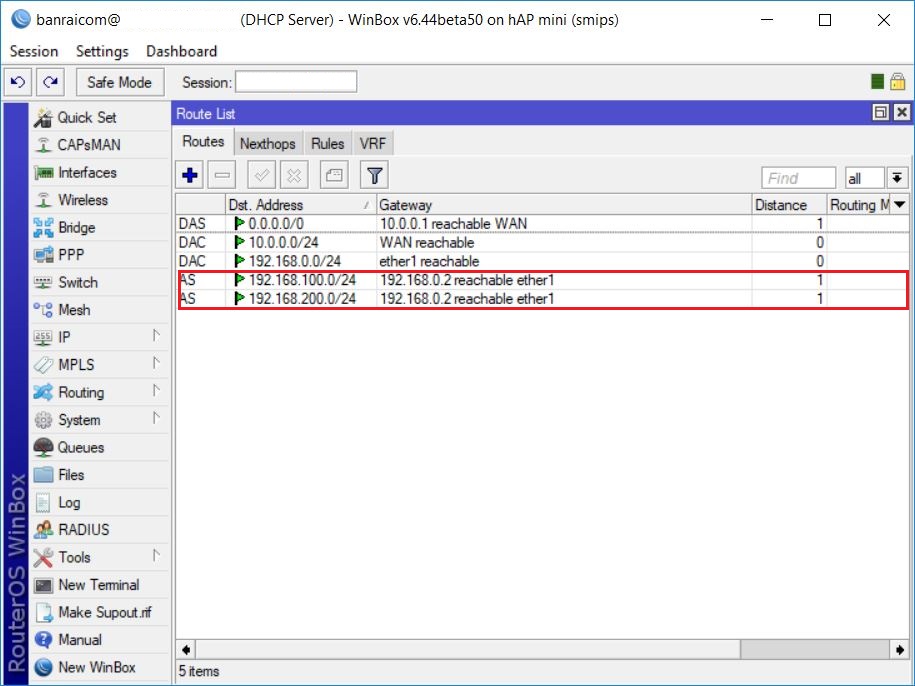Open Mesh from sidebar

pyautogui.click(x=99, y=310)
